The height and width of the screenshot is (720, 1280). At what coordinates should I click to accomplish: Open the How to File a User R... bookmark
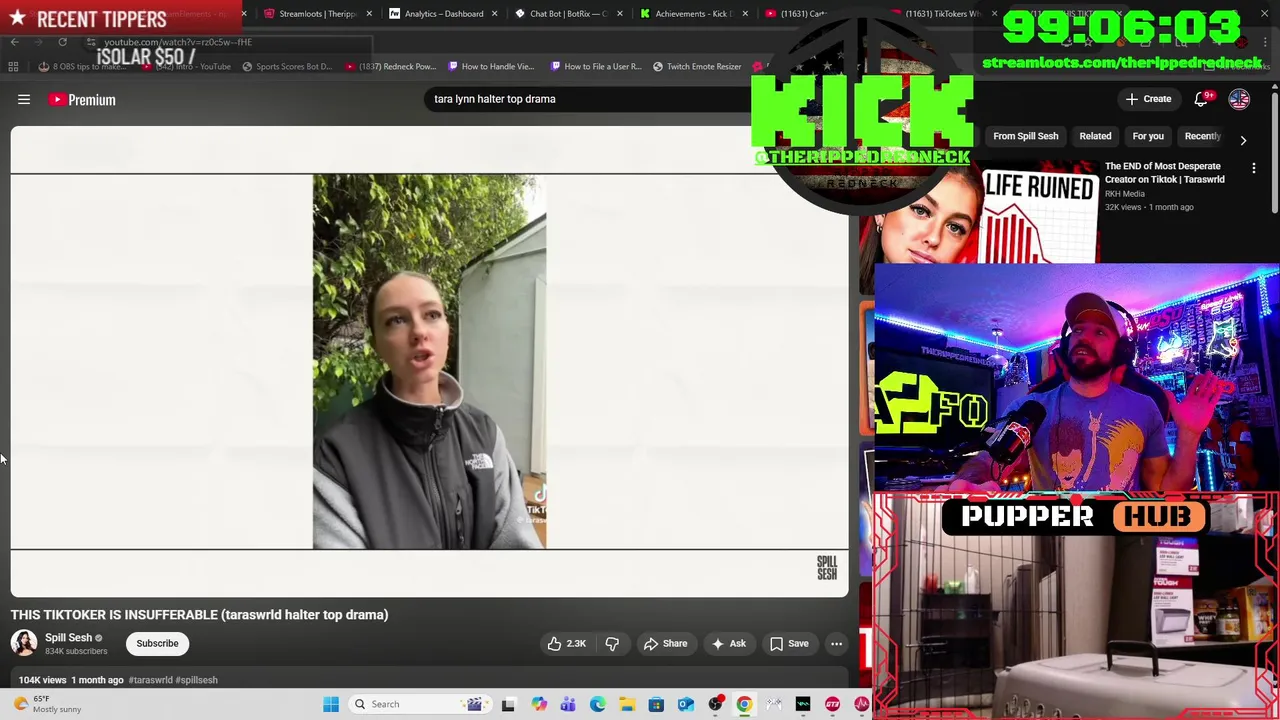coord(595,66)
